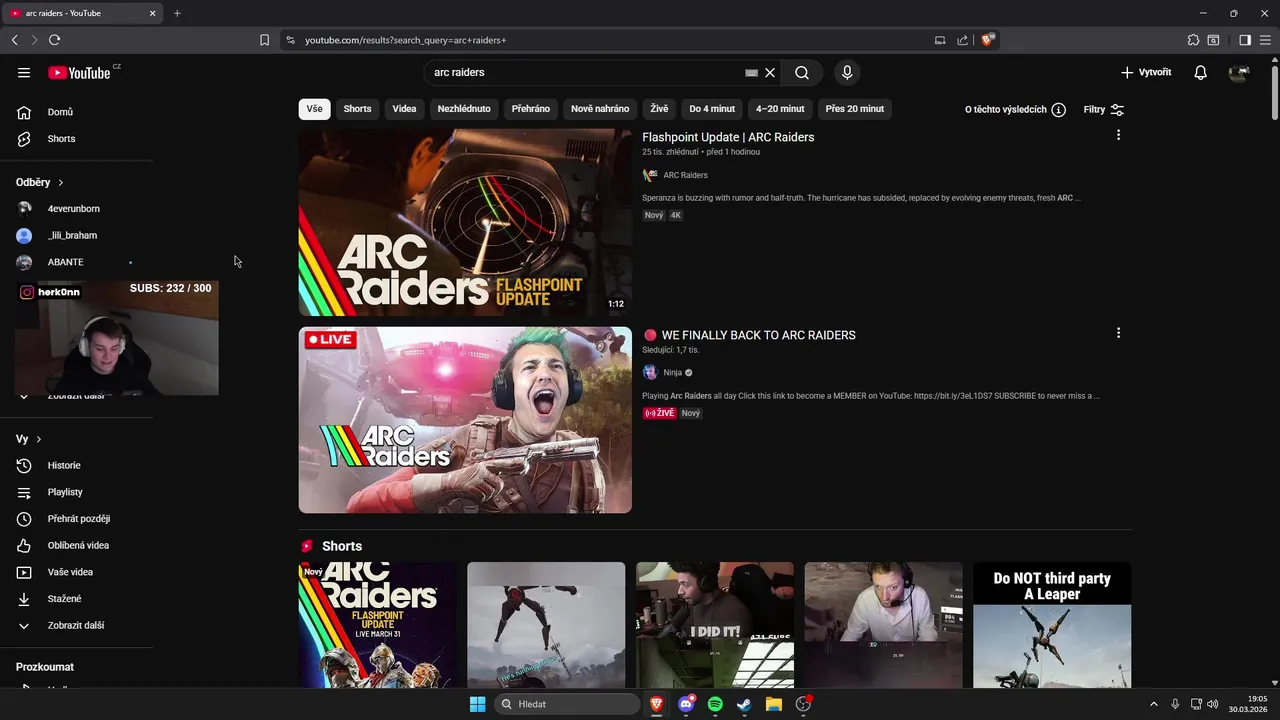Reload the page
Viewport: 1280px width, 720px height.
(x=54, y=40)
